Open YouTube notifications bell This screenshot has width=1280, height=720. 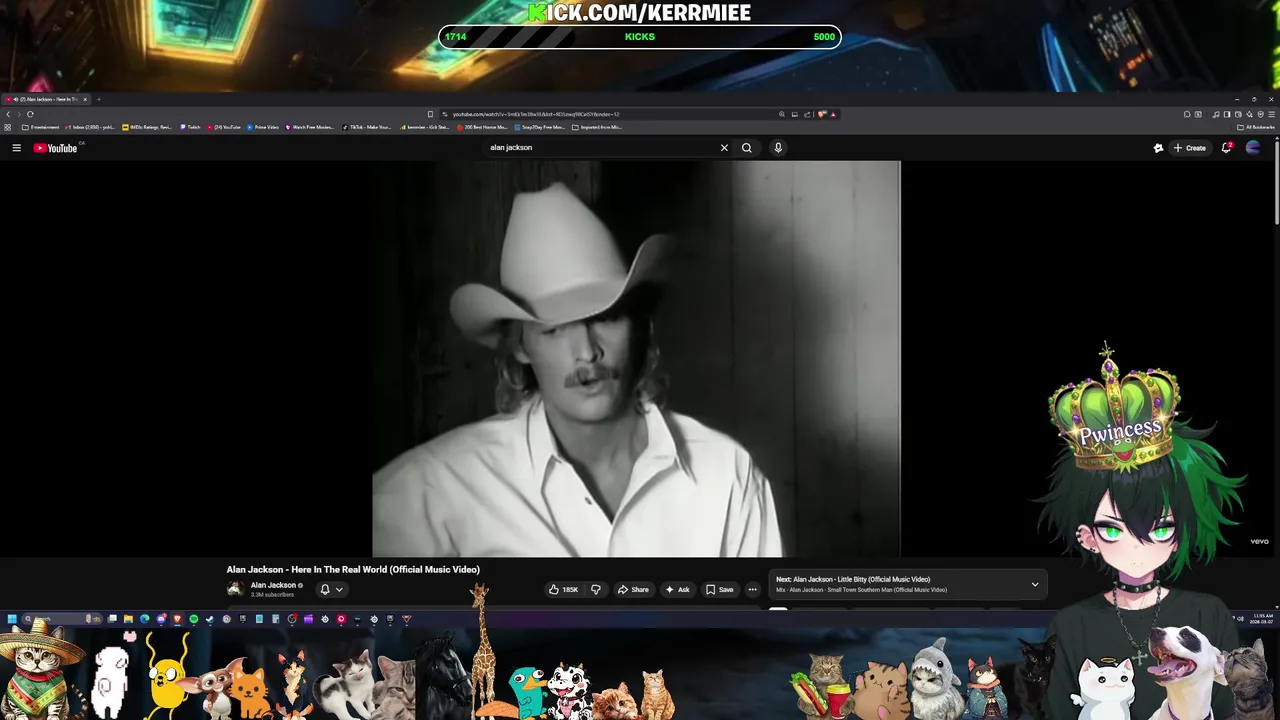pos(1226,148)
